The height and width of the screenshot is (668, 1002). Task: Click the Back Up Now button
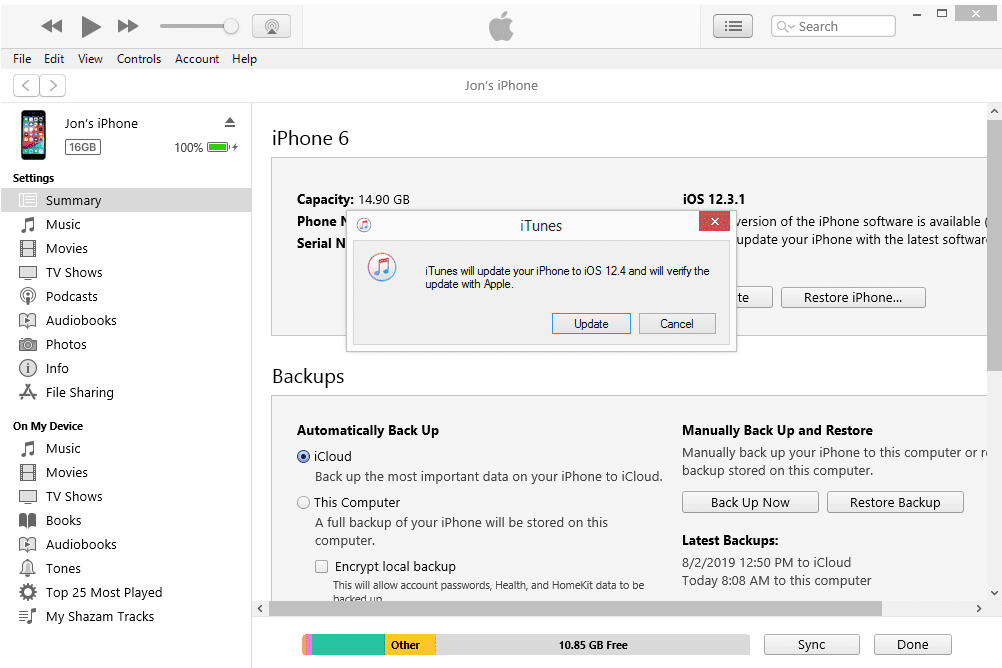[750, 502]
